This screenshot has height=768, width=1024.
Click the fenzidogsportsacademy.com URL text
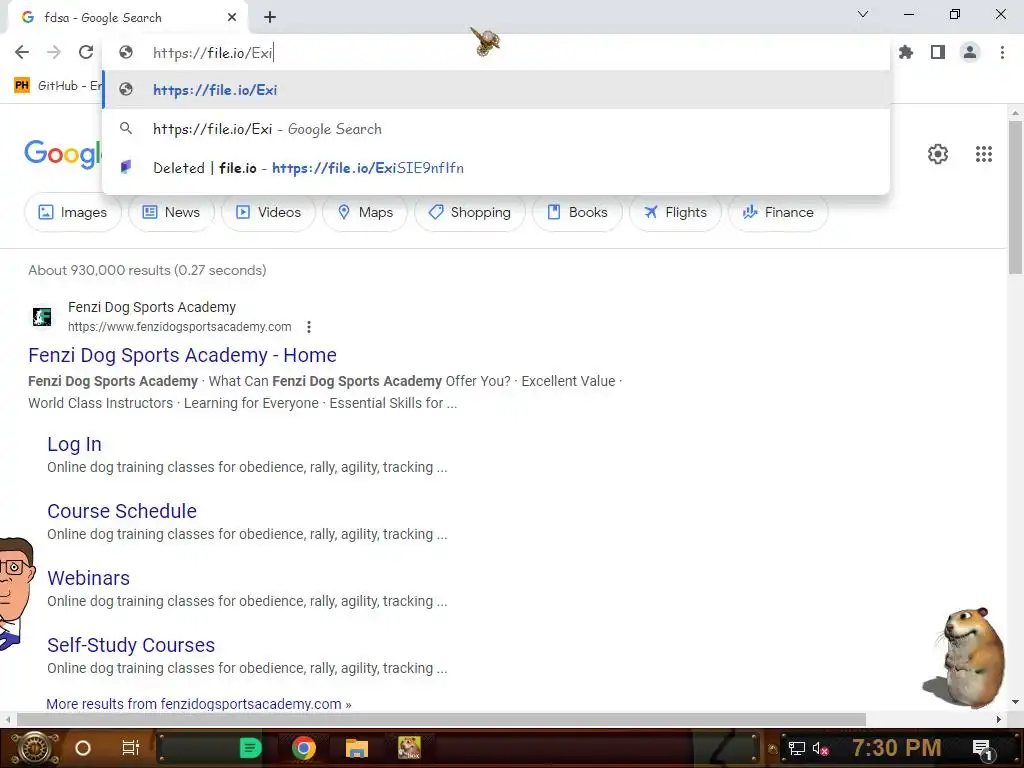coord(180,327)
